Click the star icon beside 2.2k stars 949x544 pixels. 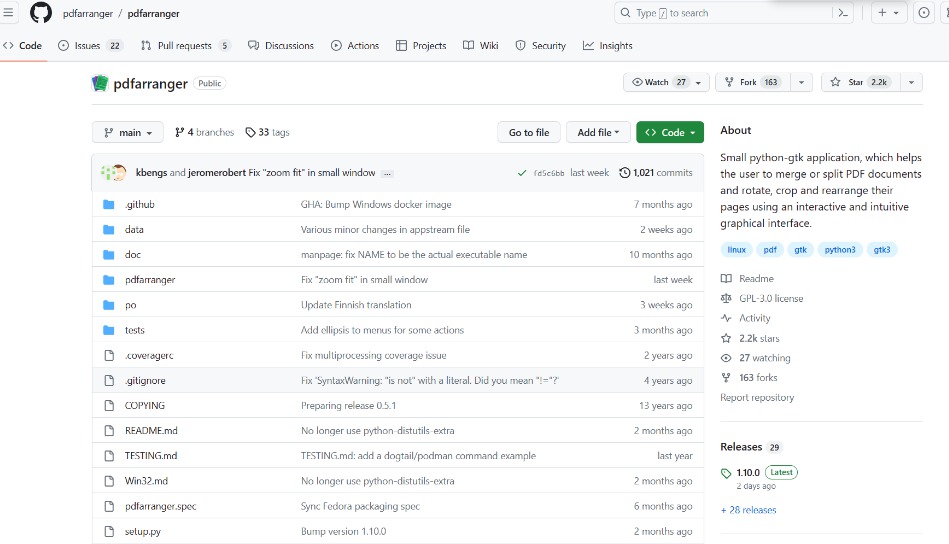pyautogui.click(x=726, y=338)
